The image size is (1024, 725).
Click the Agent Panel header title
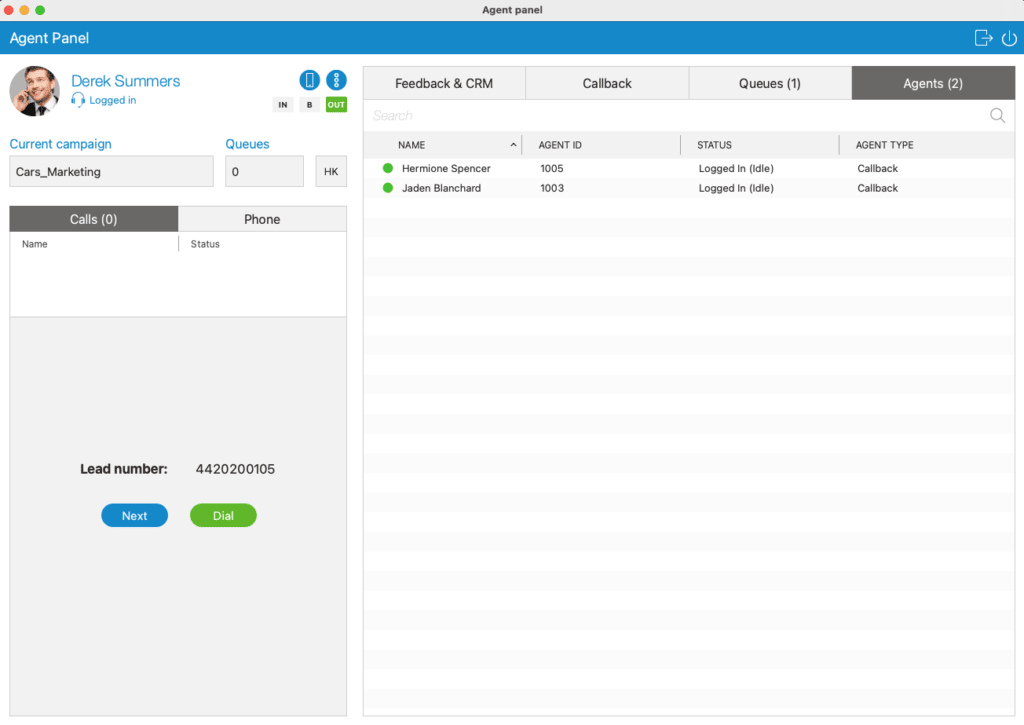(49, 38)
